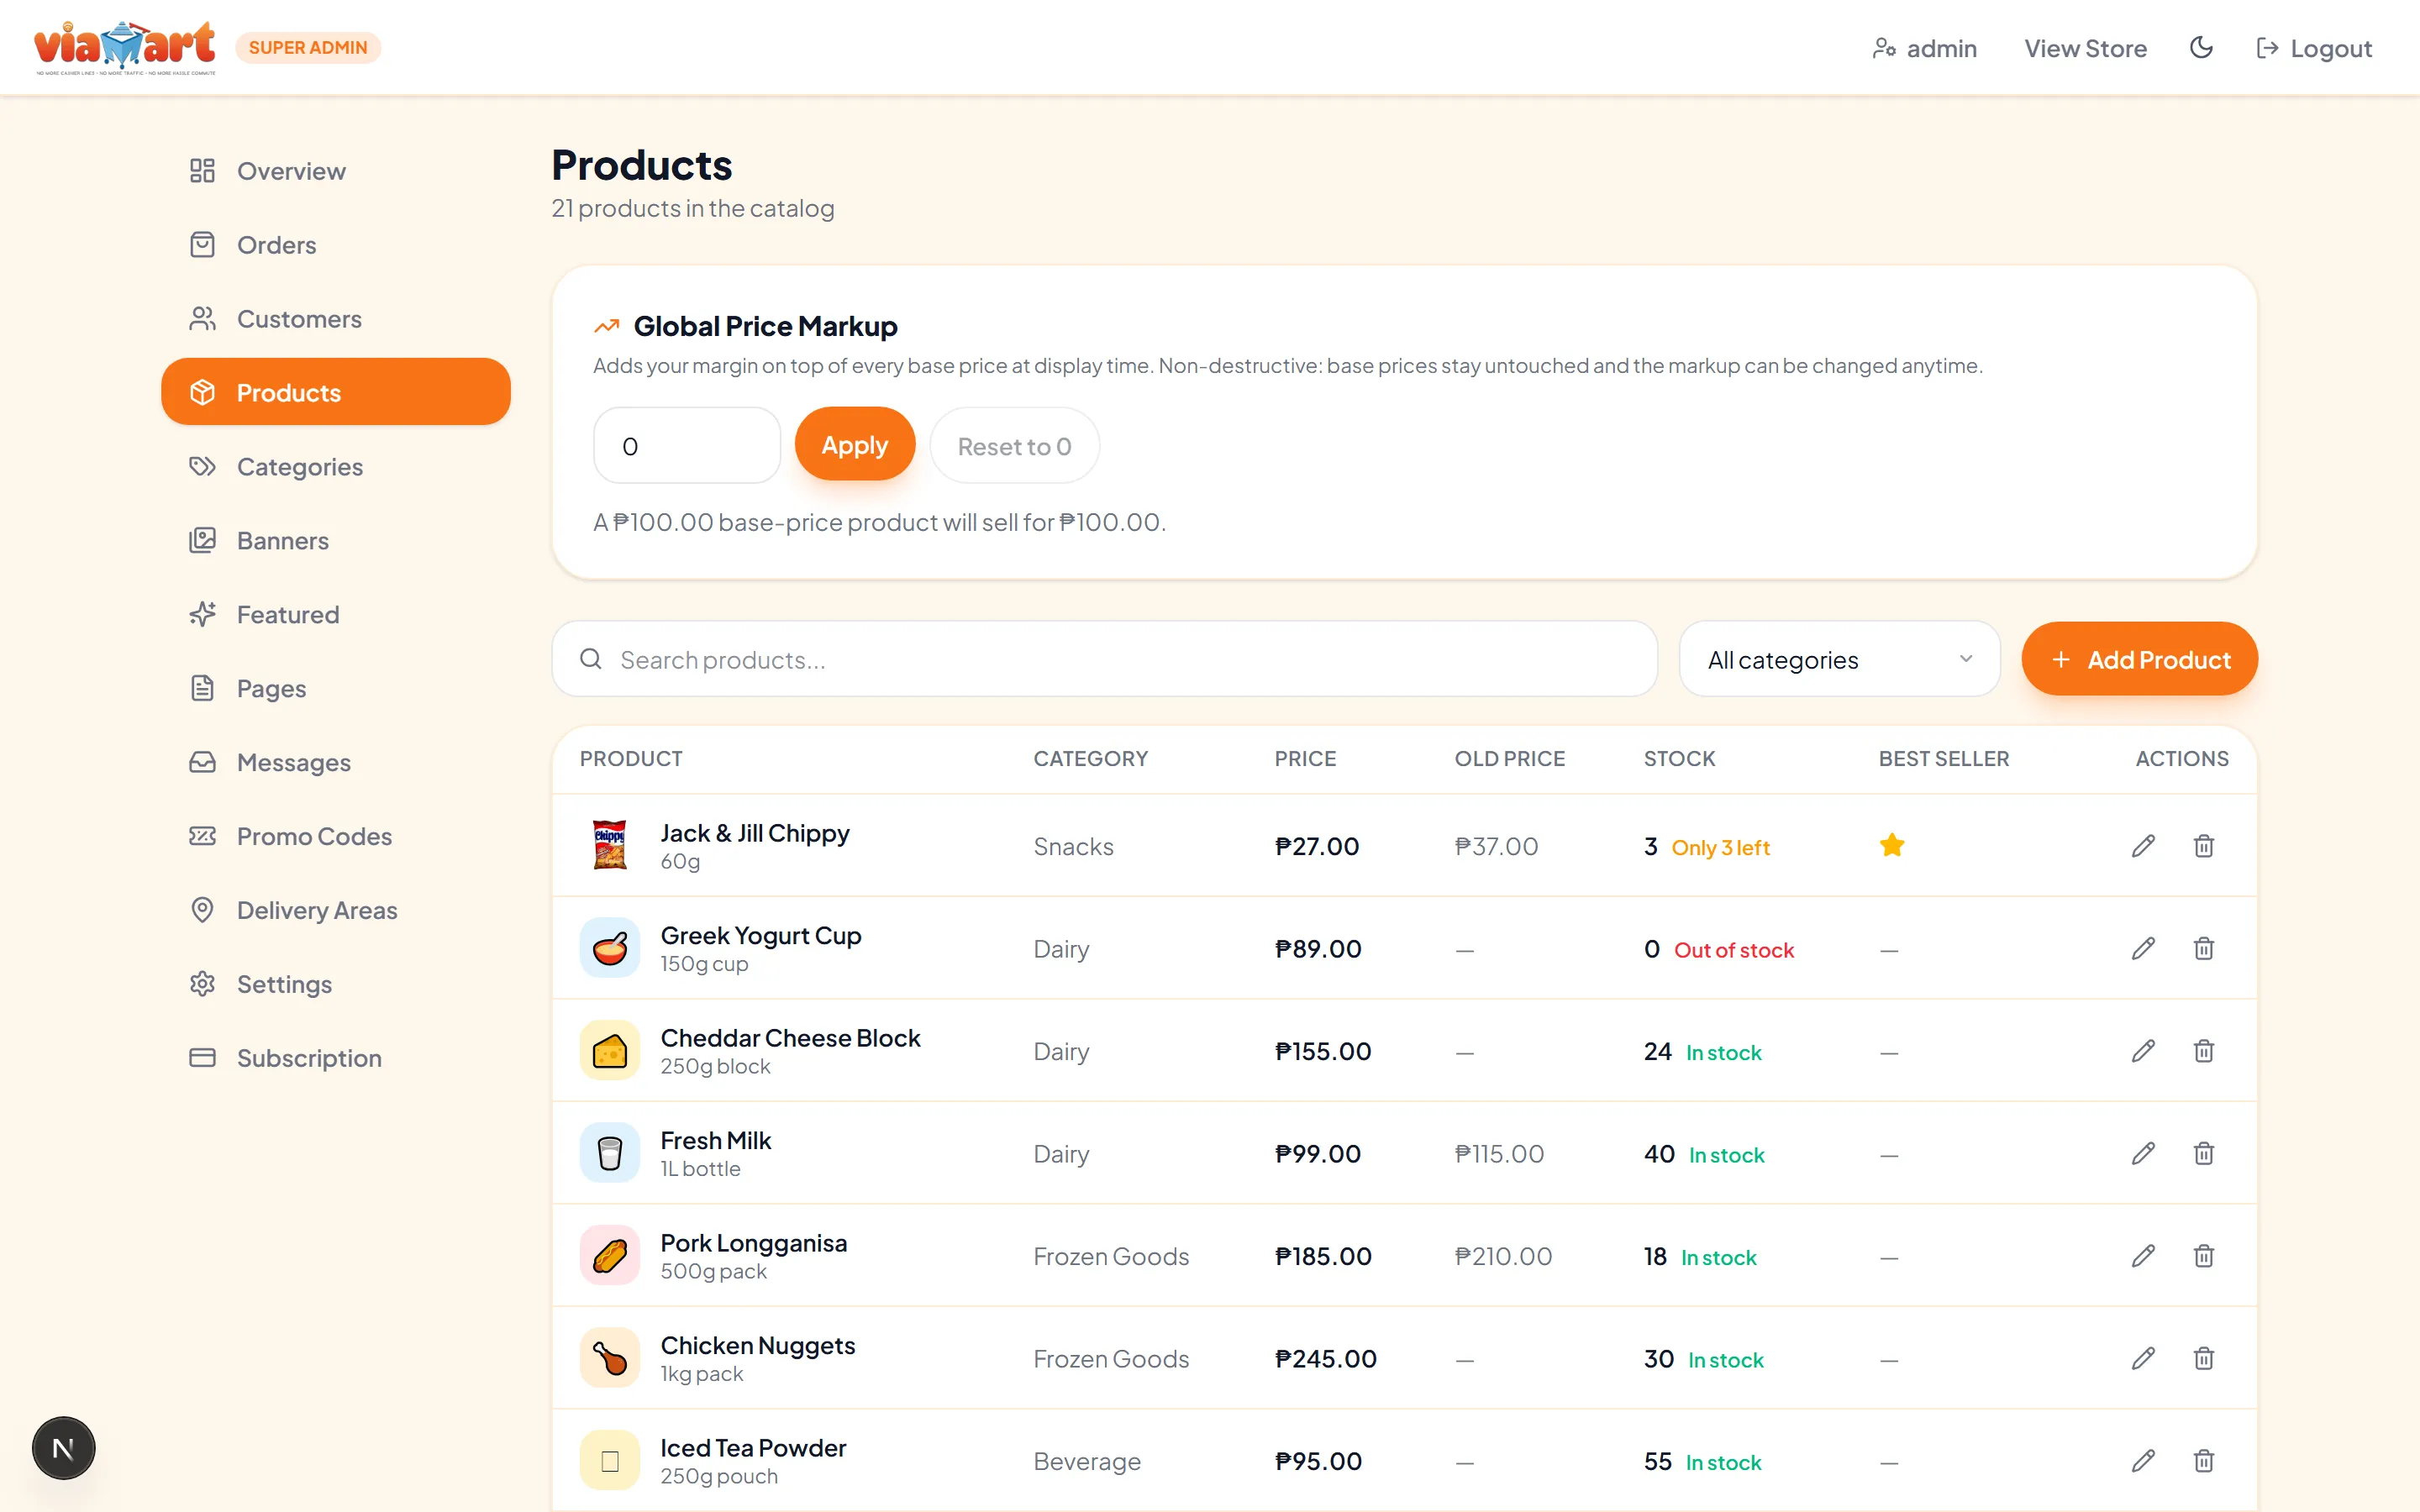This screenshot has height=1512, width=2420.
Task: Click the Overview grid icon
Action: (x=202, y=171)
